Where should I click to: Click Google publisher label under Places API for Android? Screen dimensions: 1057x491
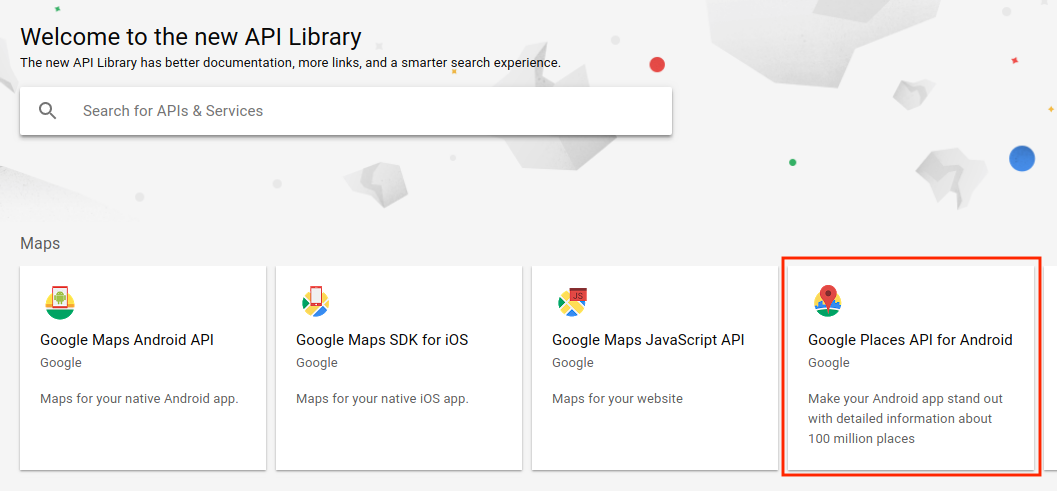pyautogui.click(x=829, y=363)
